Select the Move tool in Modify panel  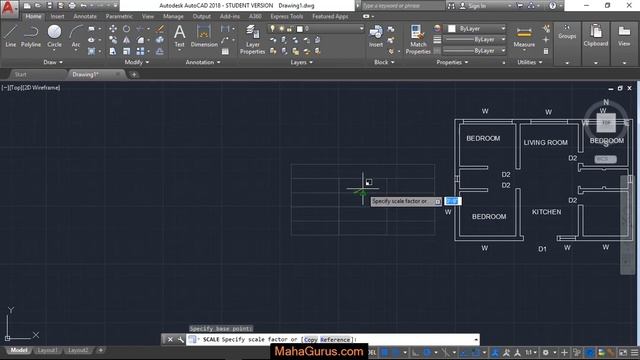click(113, 29)
